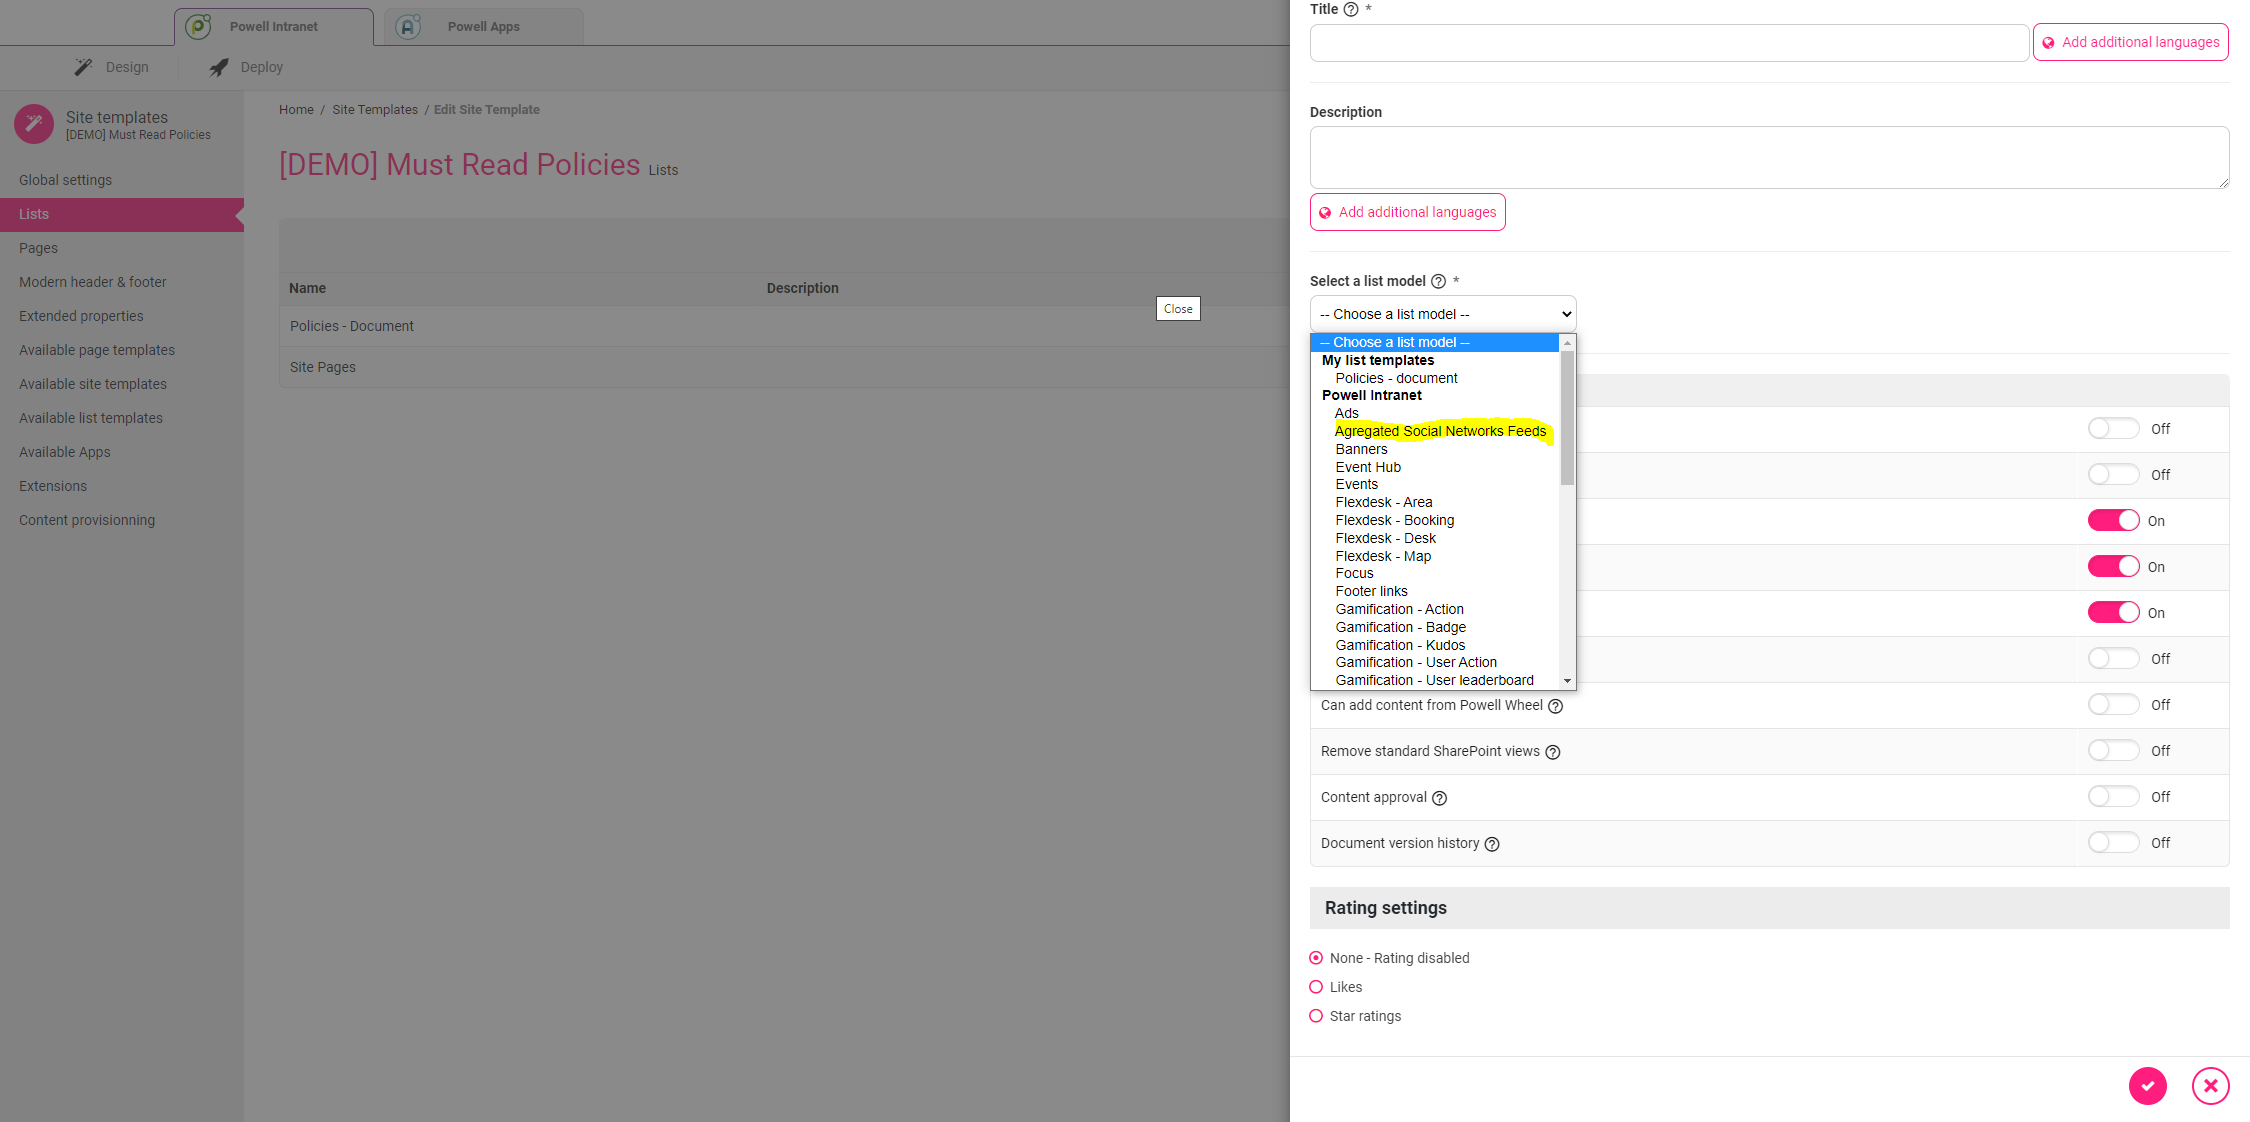Choose the Footer links option
Image resolution: width=2250 pixels, height=1122 pixels.
[x=1371, y=591]
